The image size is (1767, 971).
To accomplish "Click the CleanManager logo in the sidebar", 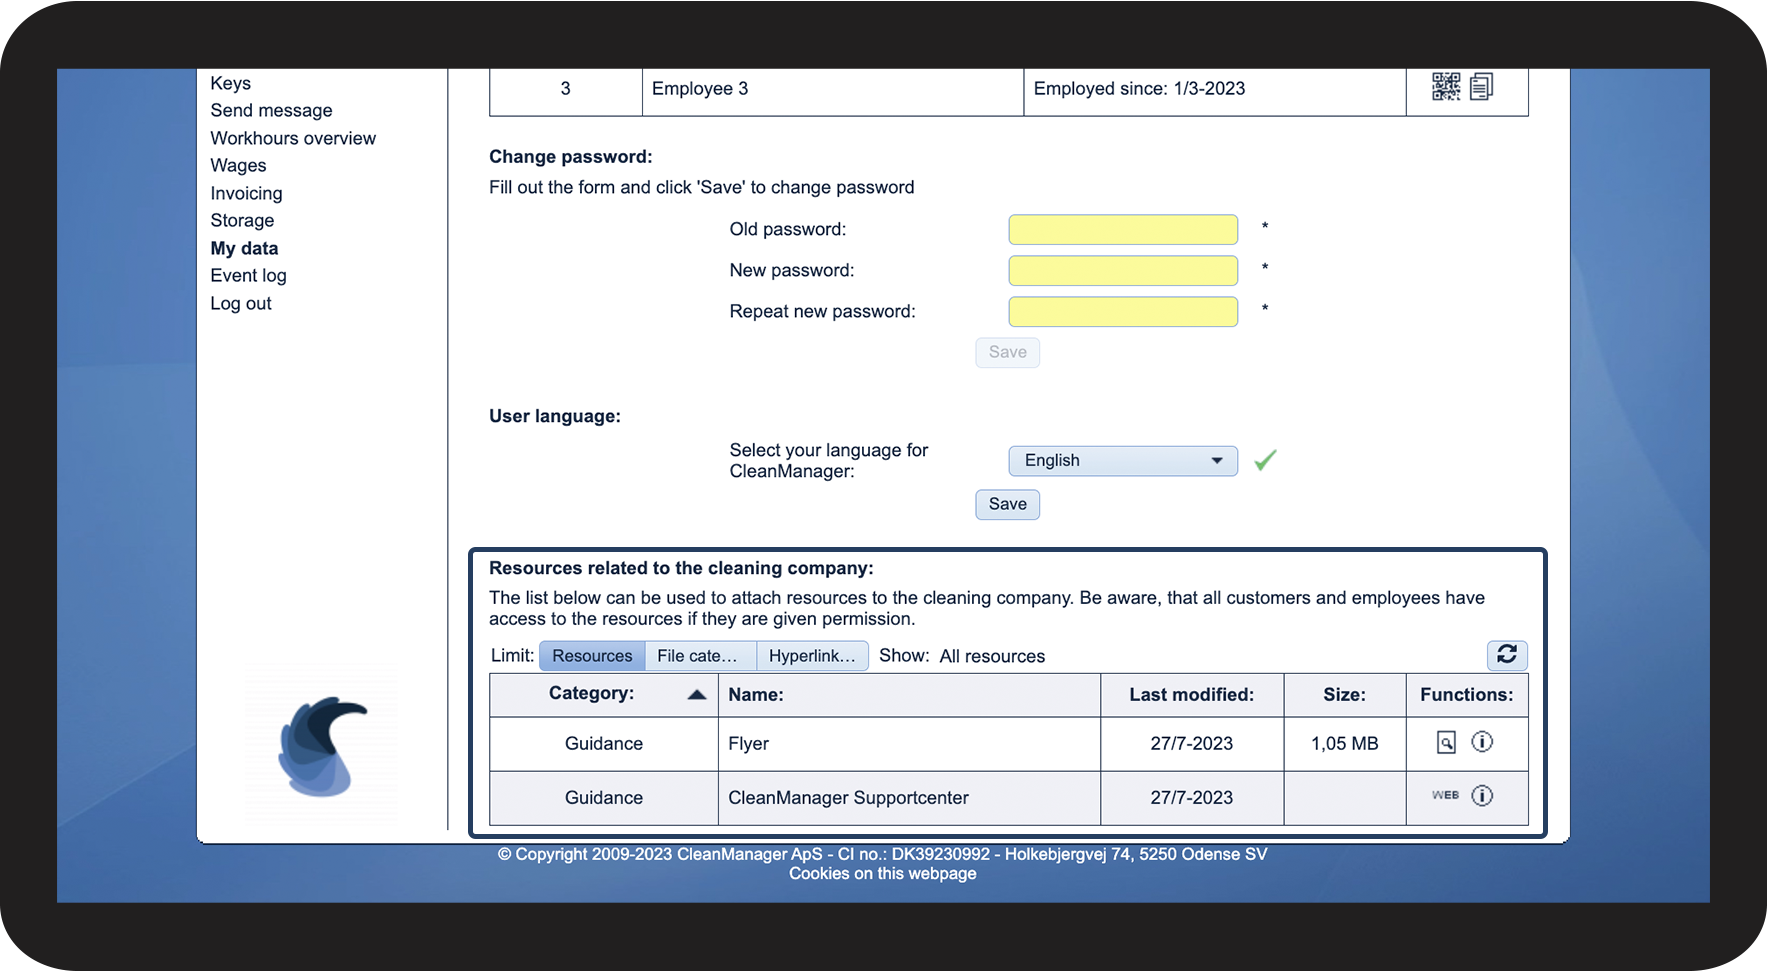I will coord(321,746).
